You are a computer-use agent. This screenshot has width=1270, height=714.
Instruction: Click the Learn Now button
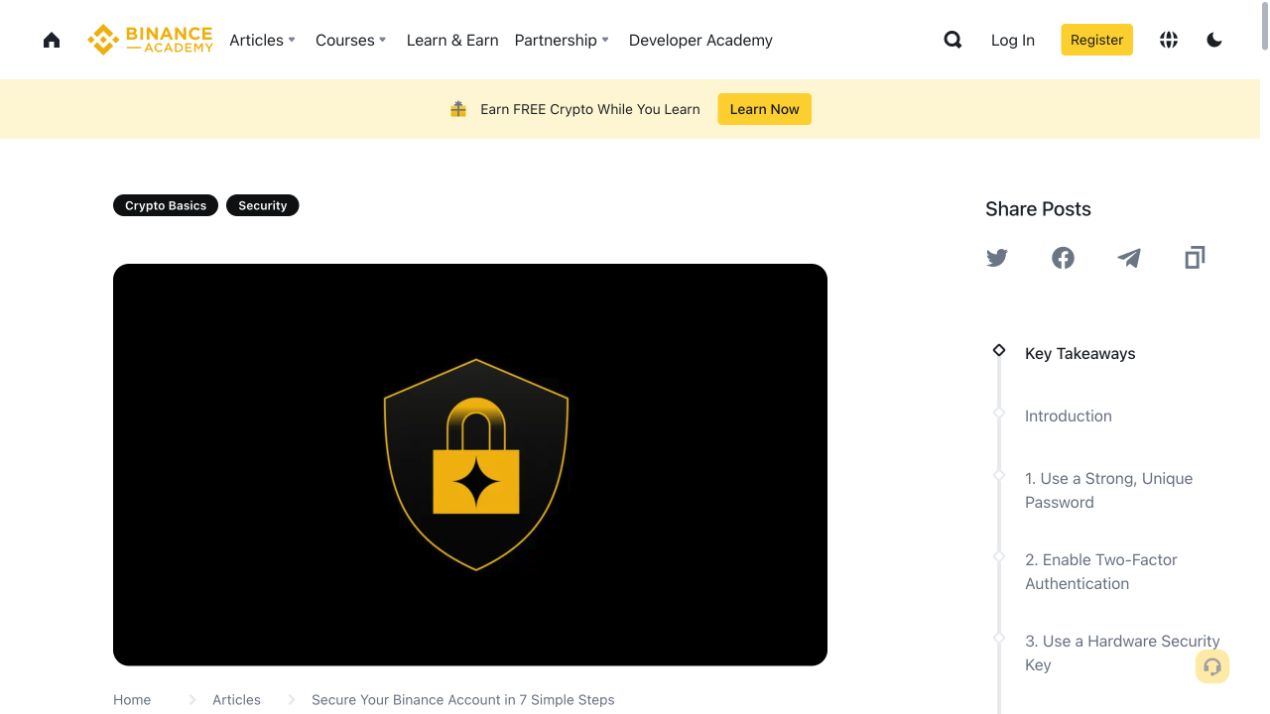764,109
